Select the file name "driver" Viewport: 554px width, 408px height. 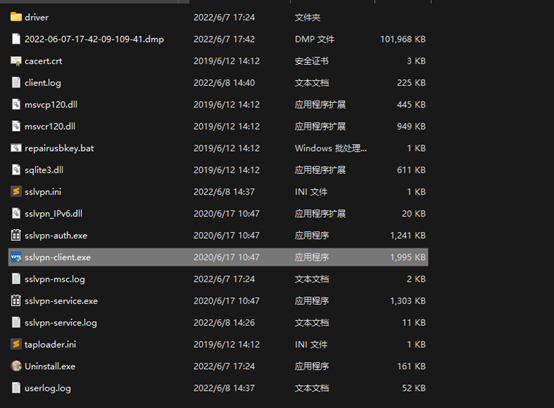[36, 17]
